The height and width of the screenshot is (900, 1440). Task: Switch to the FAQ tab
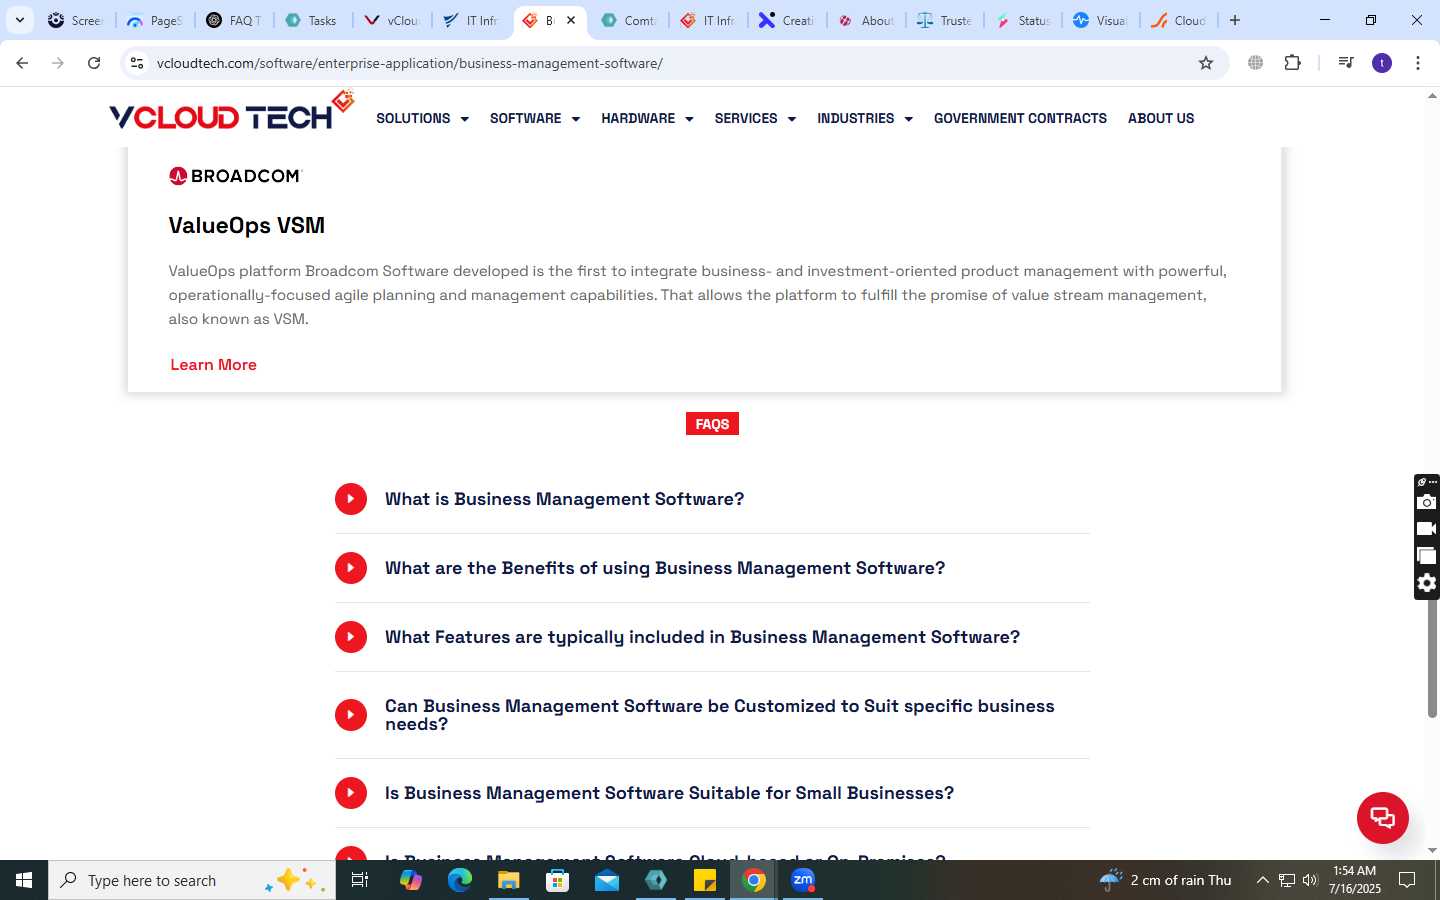234,20
